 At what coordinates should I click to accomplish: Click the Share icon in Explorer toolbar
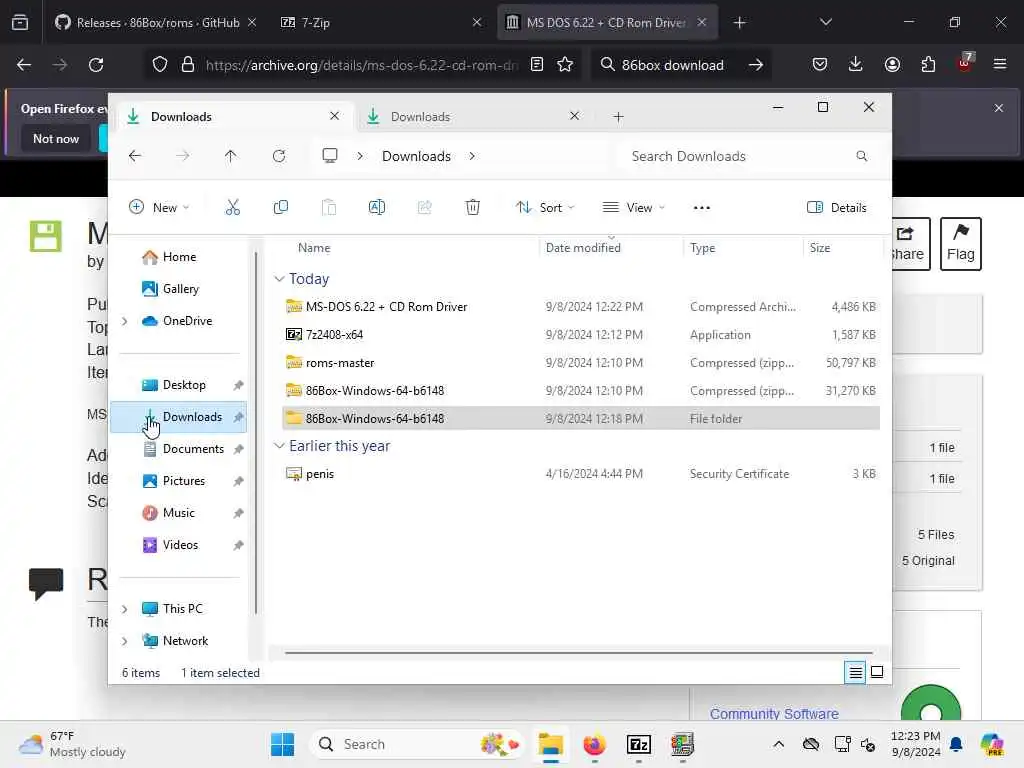coord(424,208)
